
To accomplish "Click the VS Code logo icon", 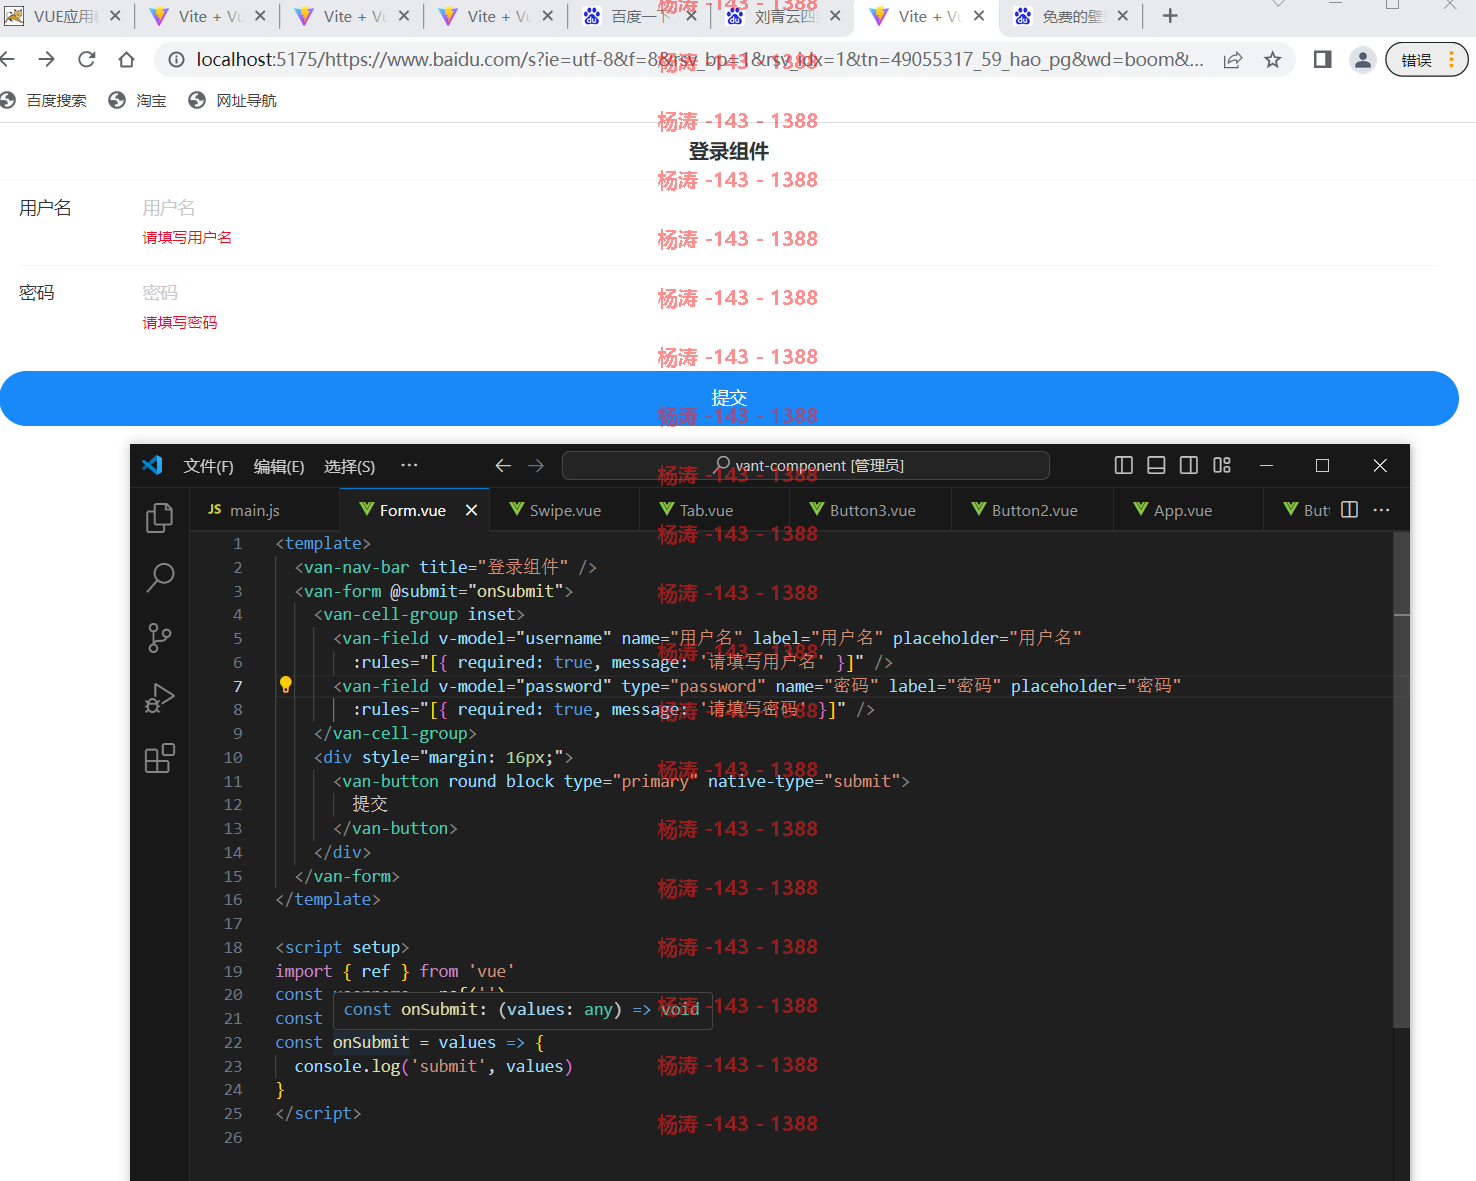I will pos(152,465).
